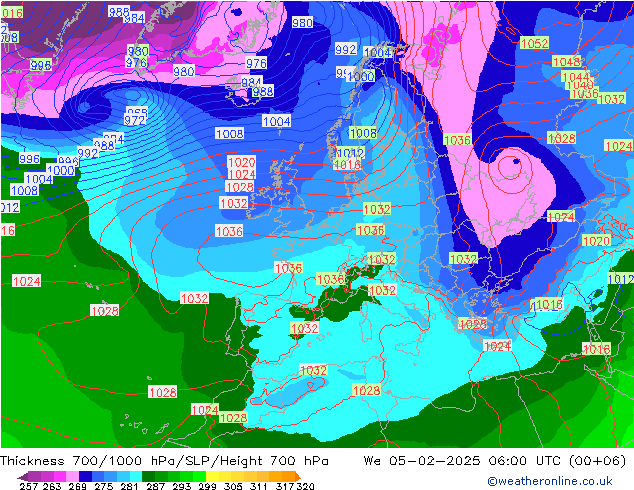The width and height of the screenshot is (634, 490).
Task: Click the legend value 275
Action: (x=104, y=486)
